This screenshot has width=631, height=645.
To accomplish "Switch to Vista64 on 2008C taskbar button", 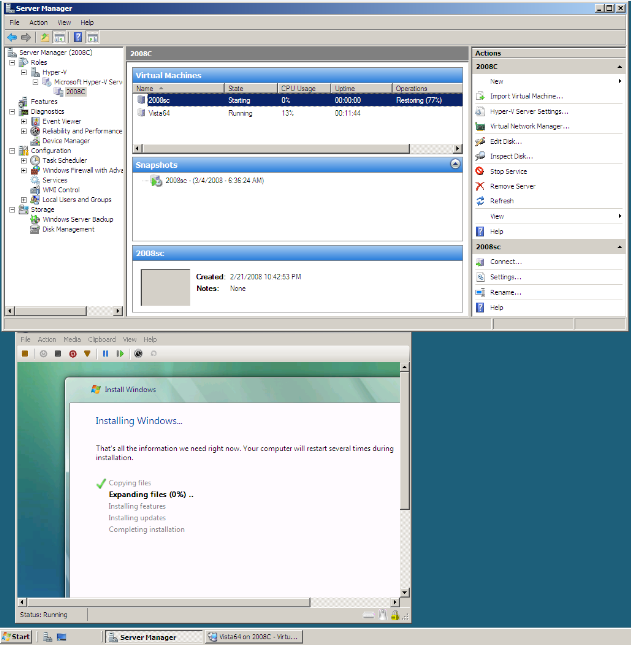I will (x=254, y=637).
